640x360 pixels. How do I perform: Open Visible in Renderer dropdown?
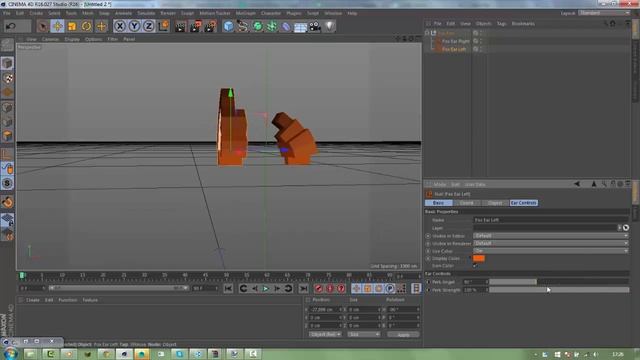pyautogui.click(x=551, y=243)
